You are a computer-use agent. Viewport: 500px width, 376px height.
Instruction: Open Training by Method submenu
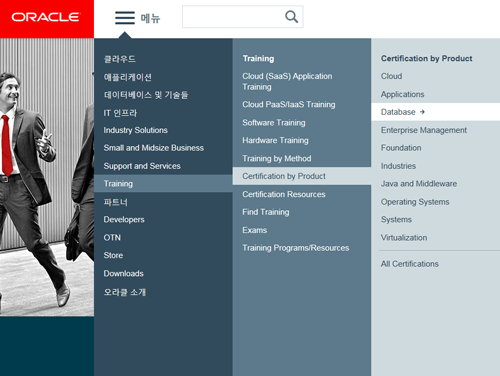[x=277, y=158]
